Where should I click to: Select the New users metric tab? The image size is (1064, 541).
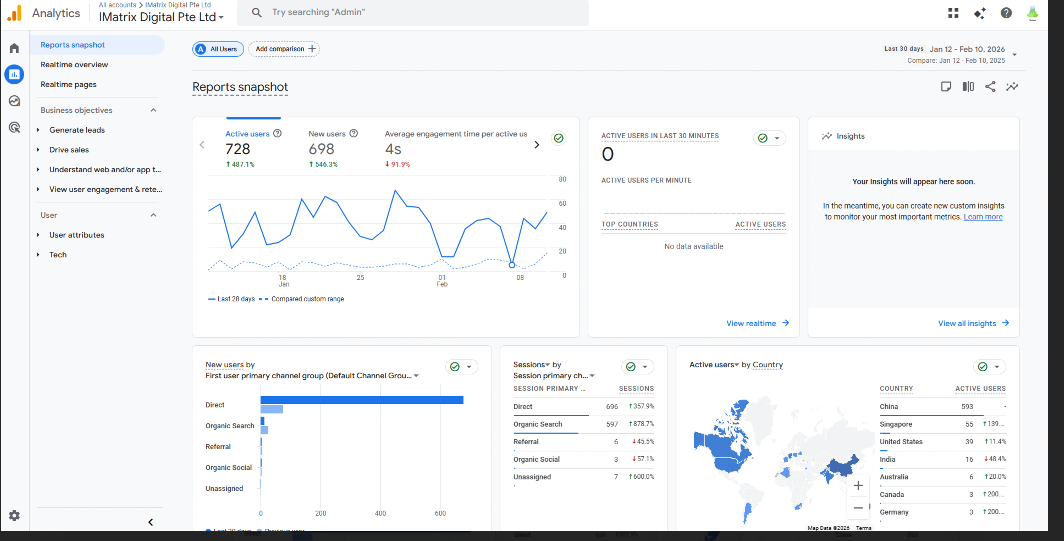pyautogui.click(x=322, y=143)
